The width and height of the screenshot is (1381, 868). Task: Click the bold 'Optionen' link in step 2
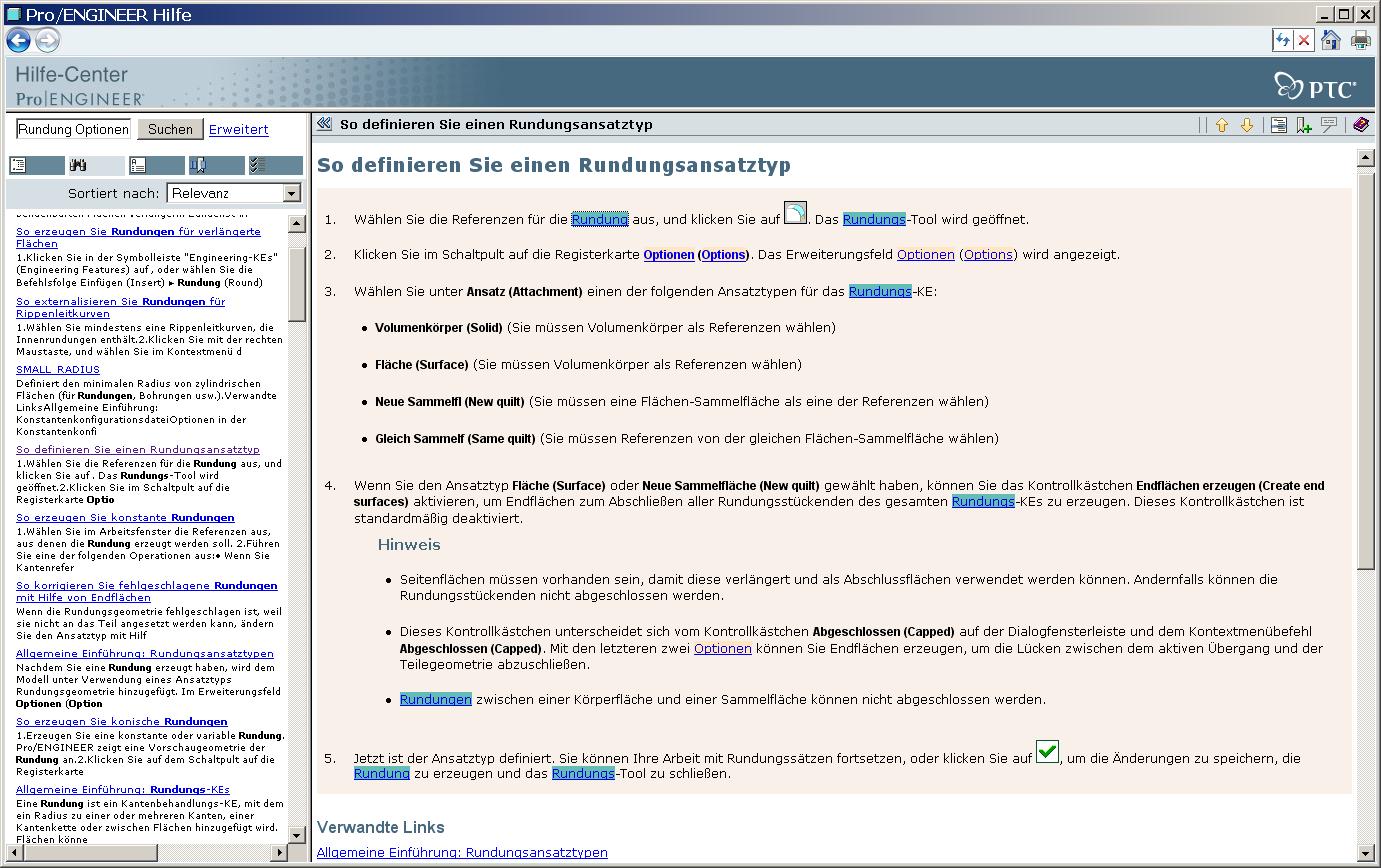coord(669,254)
